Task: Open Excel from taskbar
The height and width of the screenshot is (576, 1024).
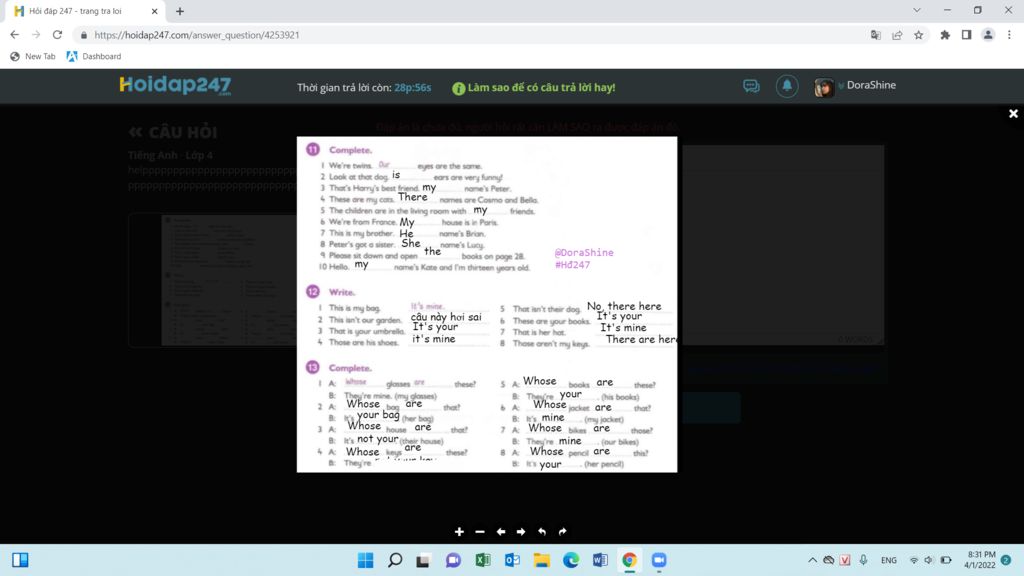Action: (x=483, y=560)
